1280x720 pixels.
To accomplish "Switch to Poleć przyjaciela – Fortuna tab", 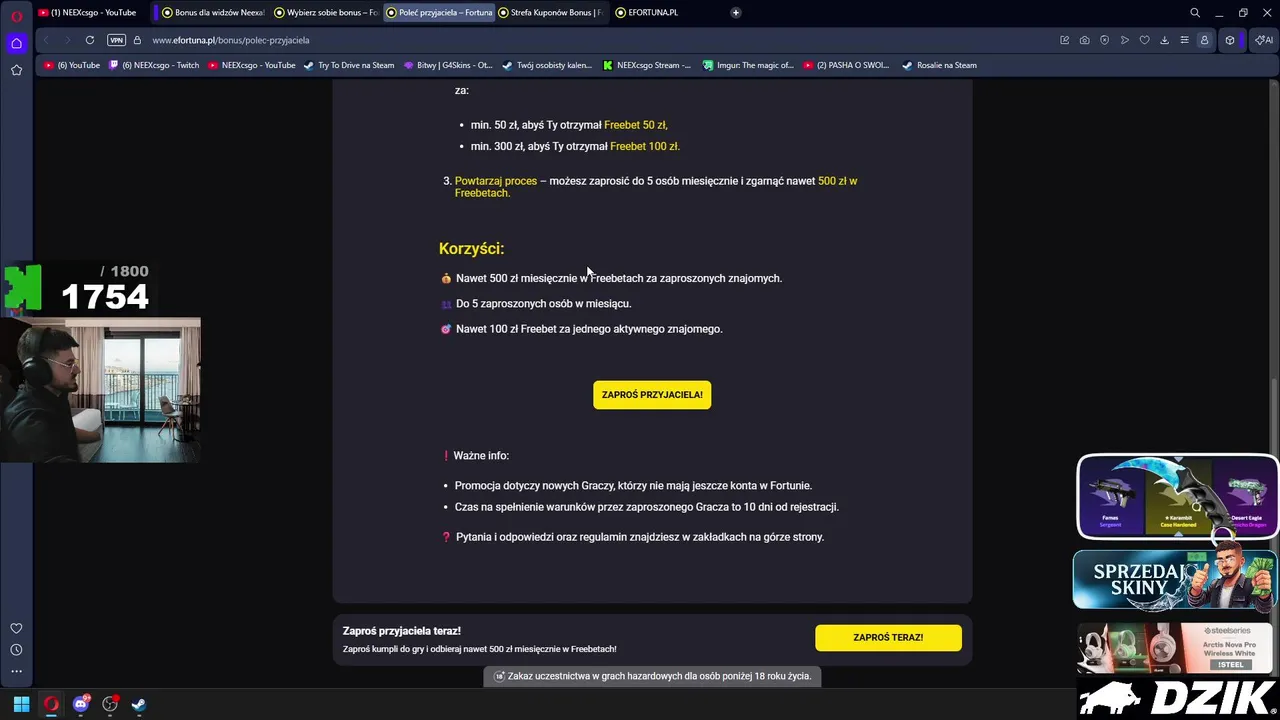I will pos(439,13).
